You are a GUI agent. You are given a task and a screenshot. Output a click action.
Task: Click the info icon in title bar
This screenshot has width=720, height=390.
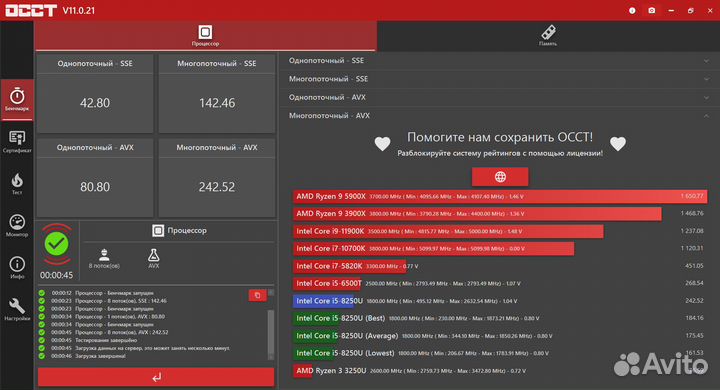pyautogui.click(x=632, y=10)
